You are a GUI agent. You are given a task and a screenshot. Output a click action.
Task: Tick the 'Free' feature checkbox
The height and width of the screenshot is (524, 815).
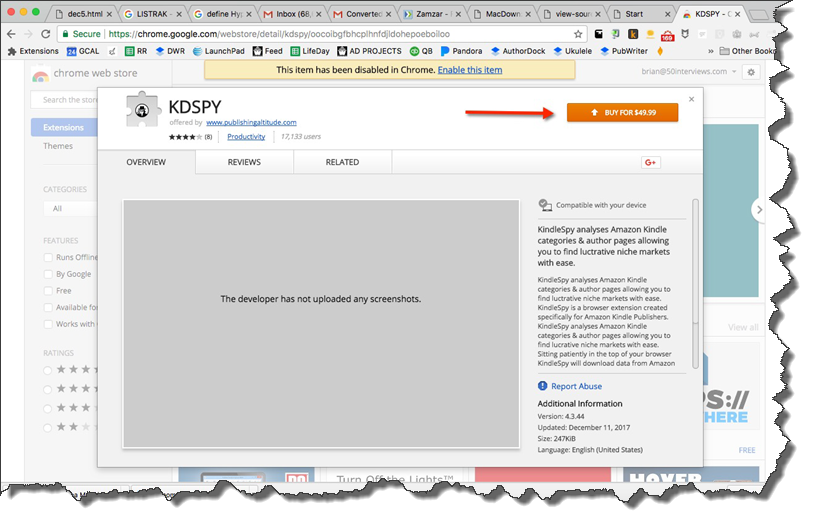[x=48, y=291]
